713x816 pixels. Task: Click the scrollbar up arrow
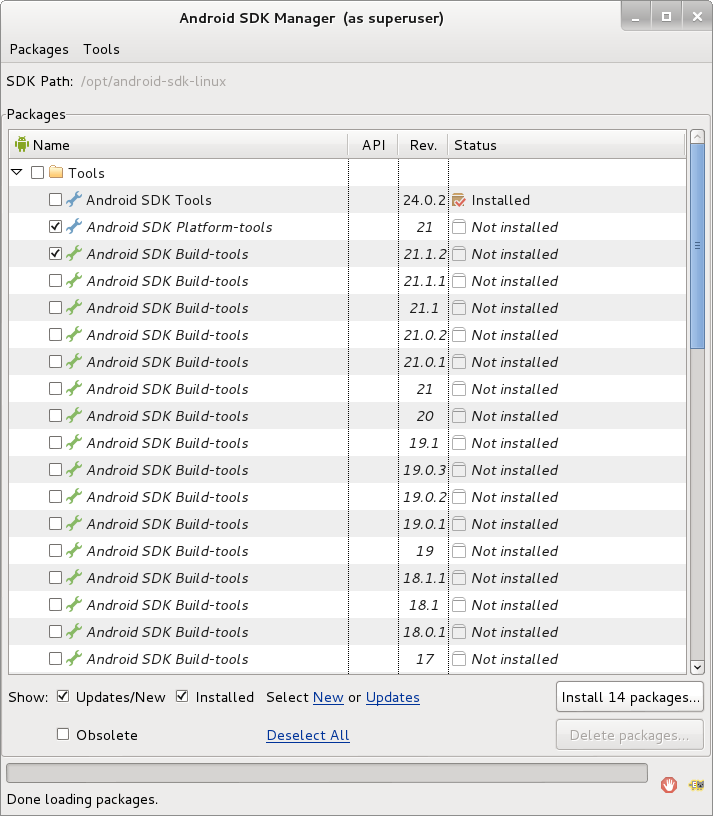[697, 137]
